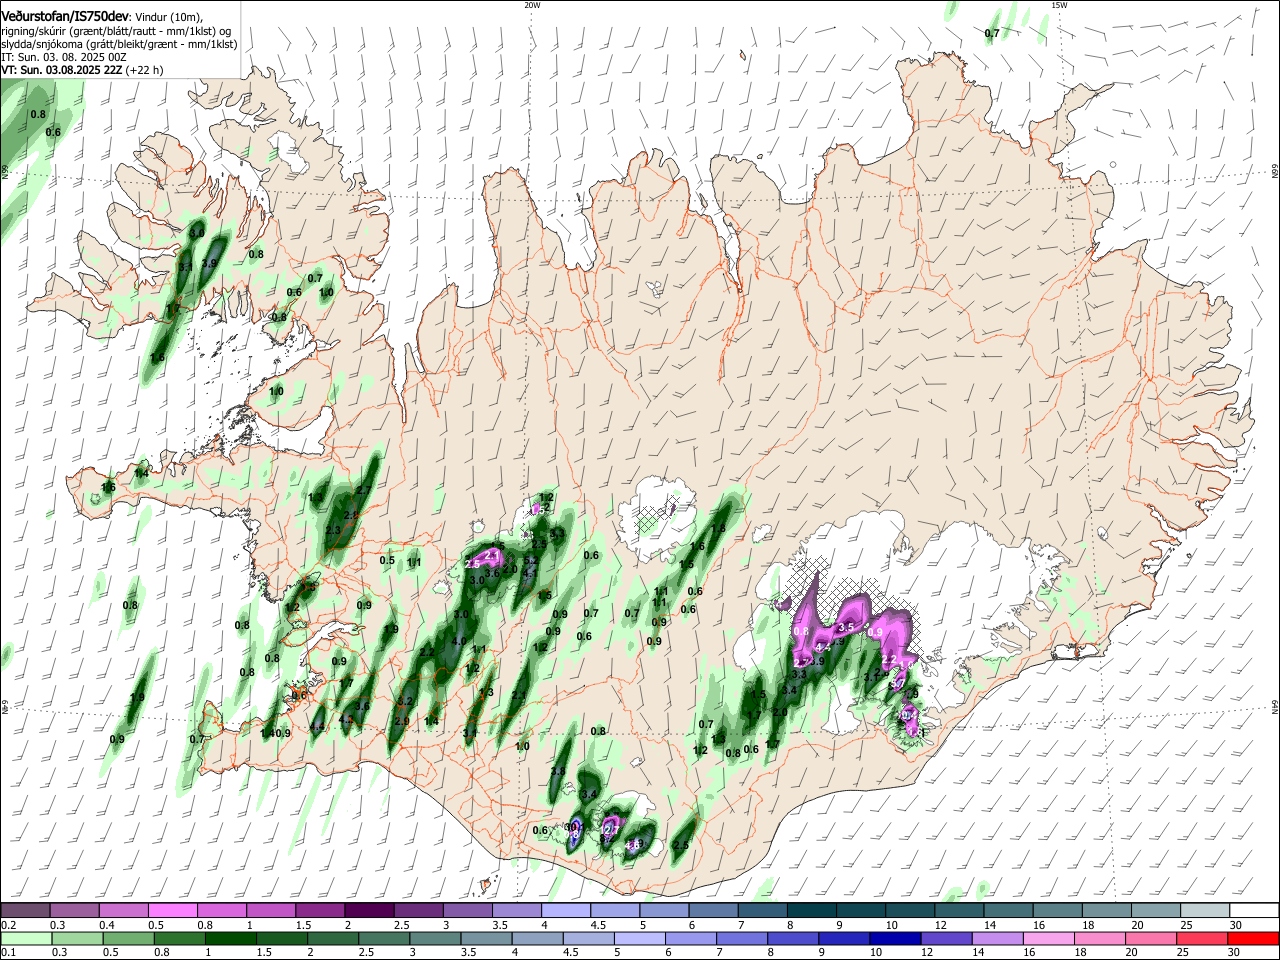Click the 'VT: Sun. 03.08.2025 22Z' valid time
The image size is (1280, 960).
point(62,70)
